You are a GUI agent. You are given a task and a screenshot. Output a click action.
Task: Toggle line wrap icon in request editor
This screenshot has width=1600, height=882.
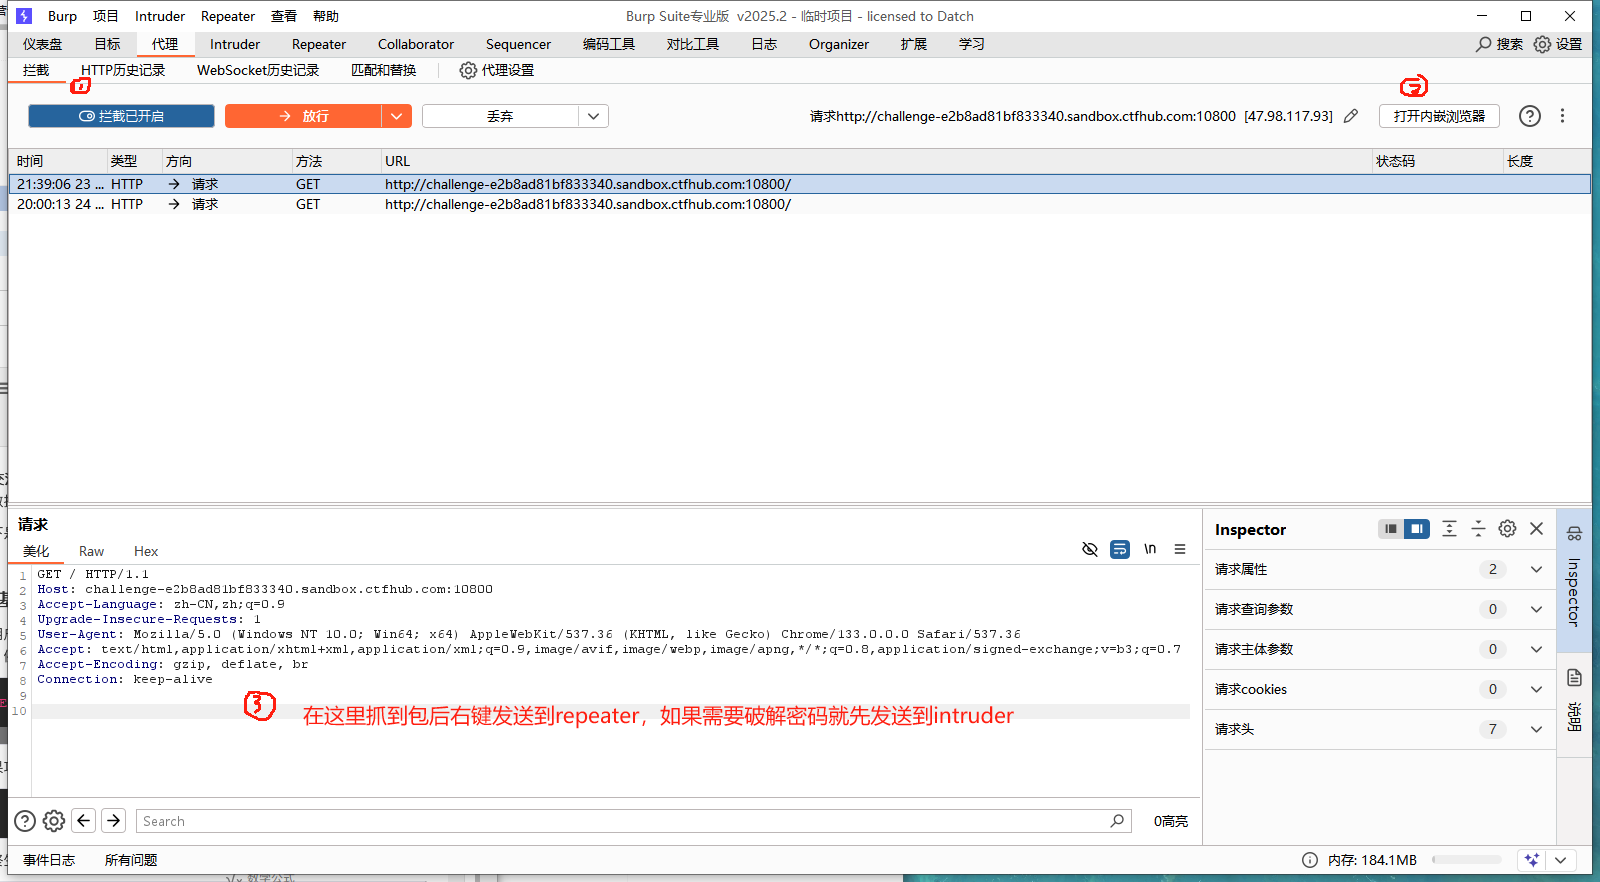[1120, 549]
